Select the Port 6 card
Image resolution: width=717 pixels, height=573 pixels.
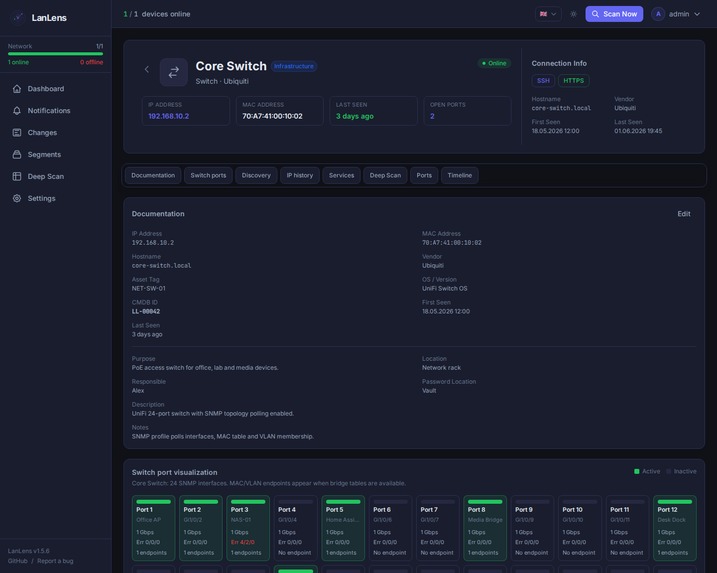click(x=391, y=528)
